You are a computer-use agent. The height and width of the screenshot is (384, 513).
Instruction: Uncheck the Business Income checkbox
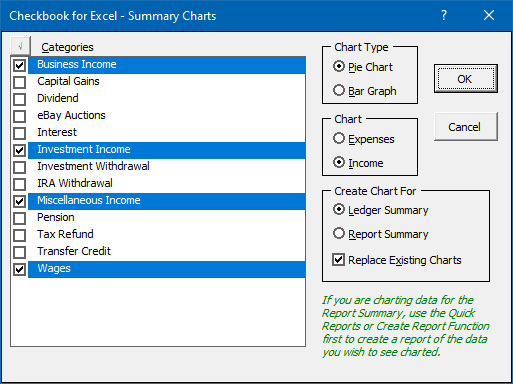point(20,65)
